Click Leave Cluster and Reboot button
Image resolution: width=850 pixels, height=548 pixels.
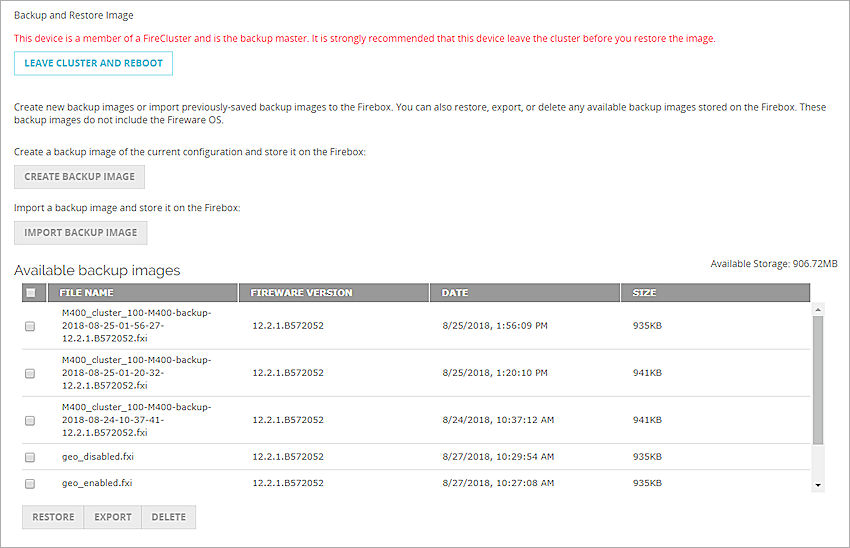tap(93, 63)
